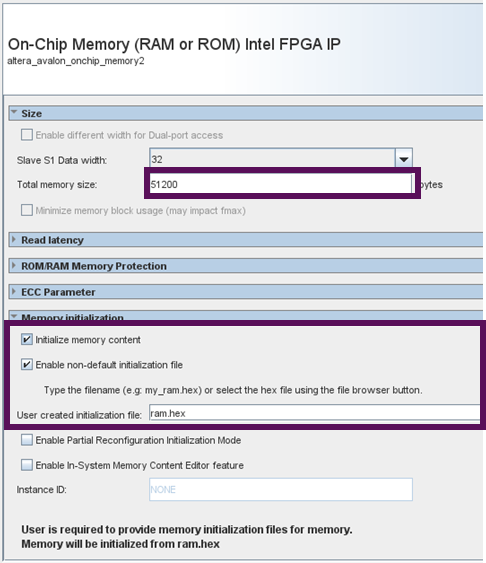Click the ROM/RAM Memory Protection header label
Viewport: 486px width, 563px height.
point(94,266)
